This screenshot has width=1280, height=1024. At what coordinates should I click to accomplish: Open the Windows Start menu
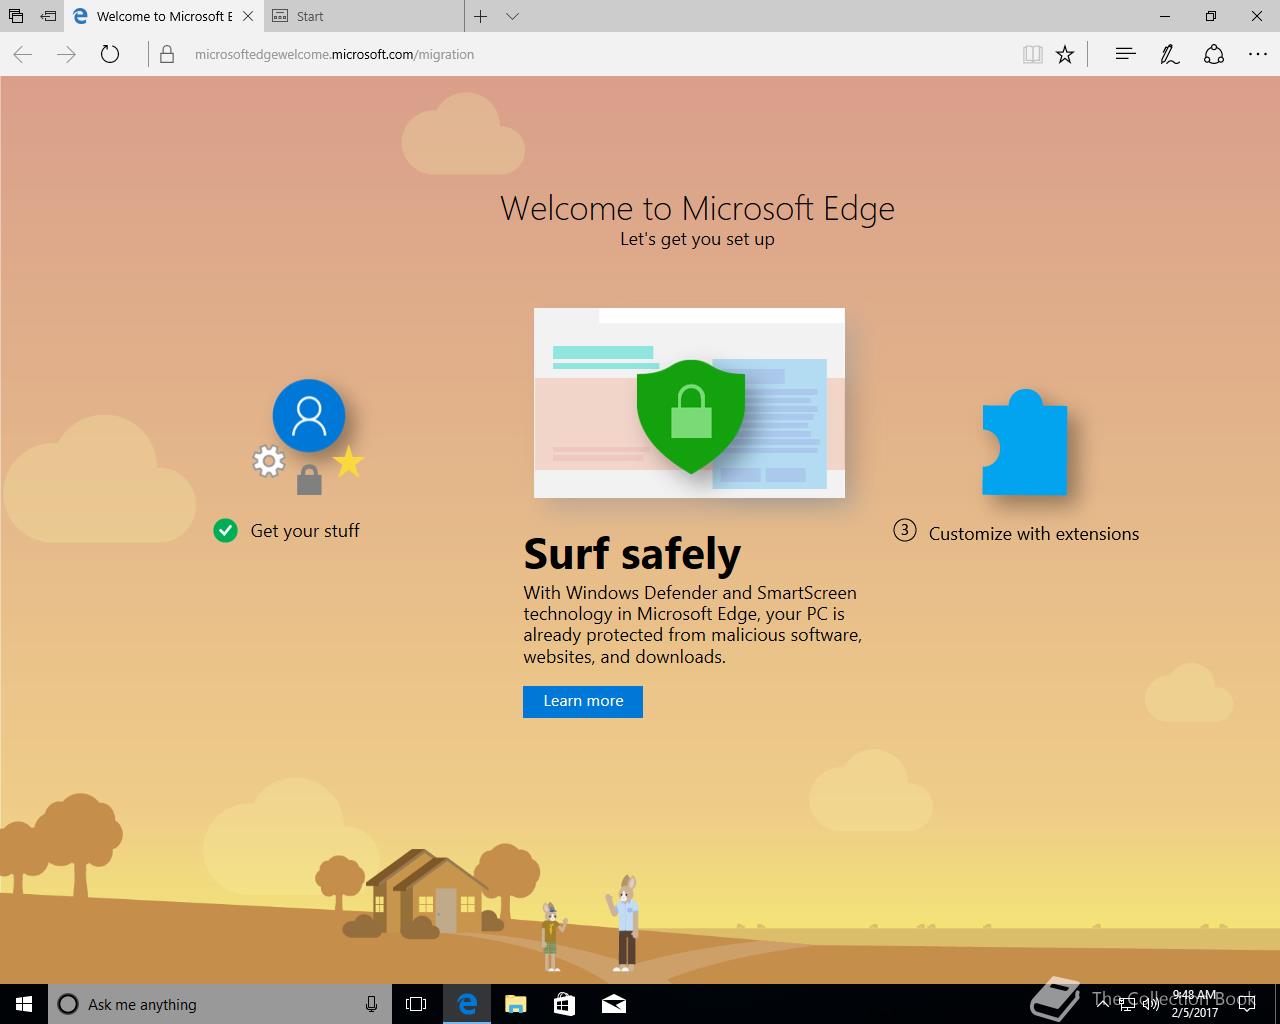click(24, 1004)
